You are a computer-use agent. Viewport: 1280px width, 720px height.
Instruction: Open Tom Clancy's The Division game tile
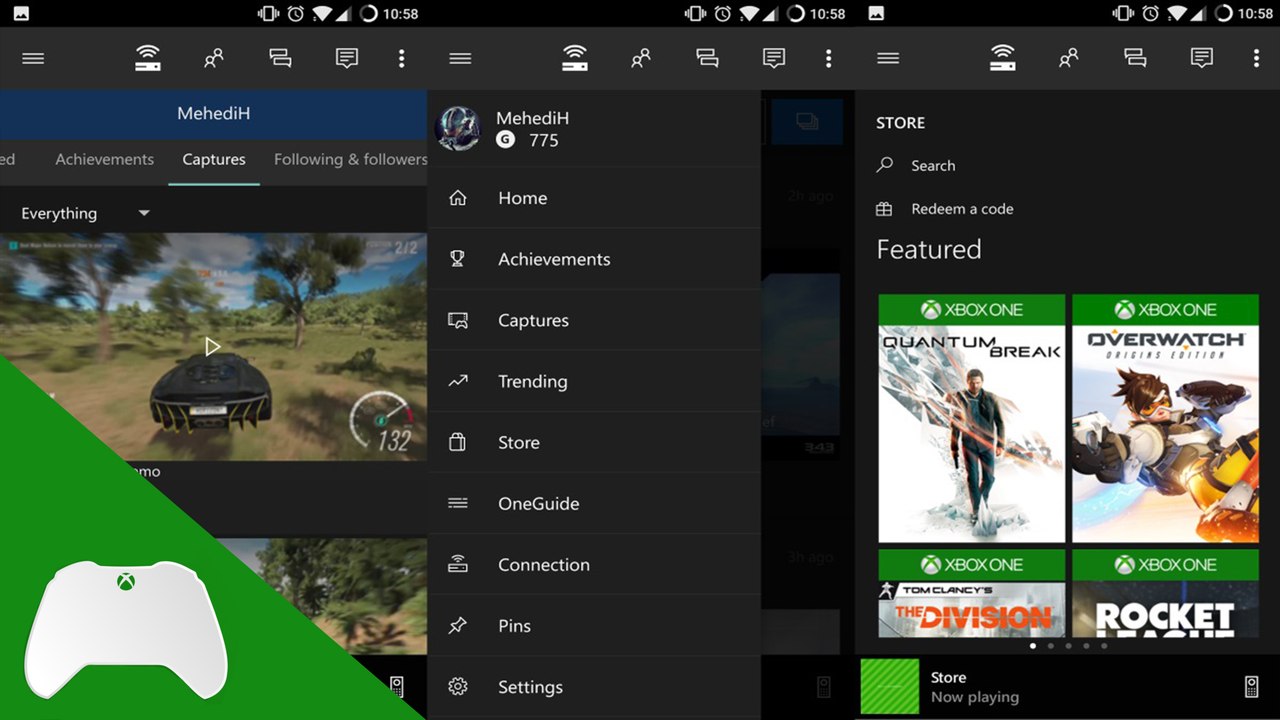(x=972, y=593)
